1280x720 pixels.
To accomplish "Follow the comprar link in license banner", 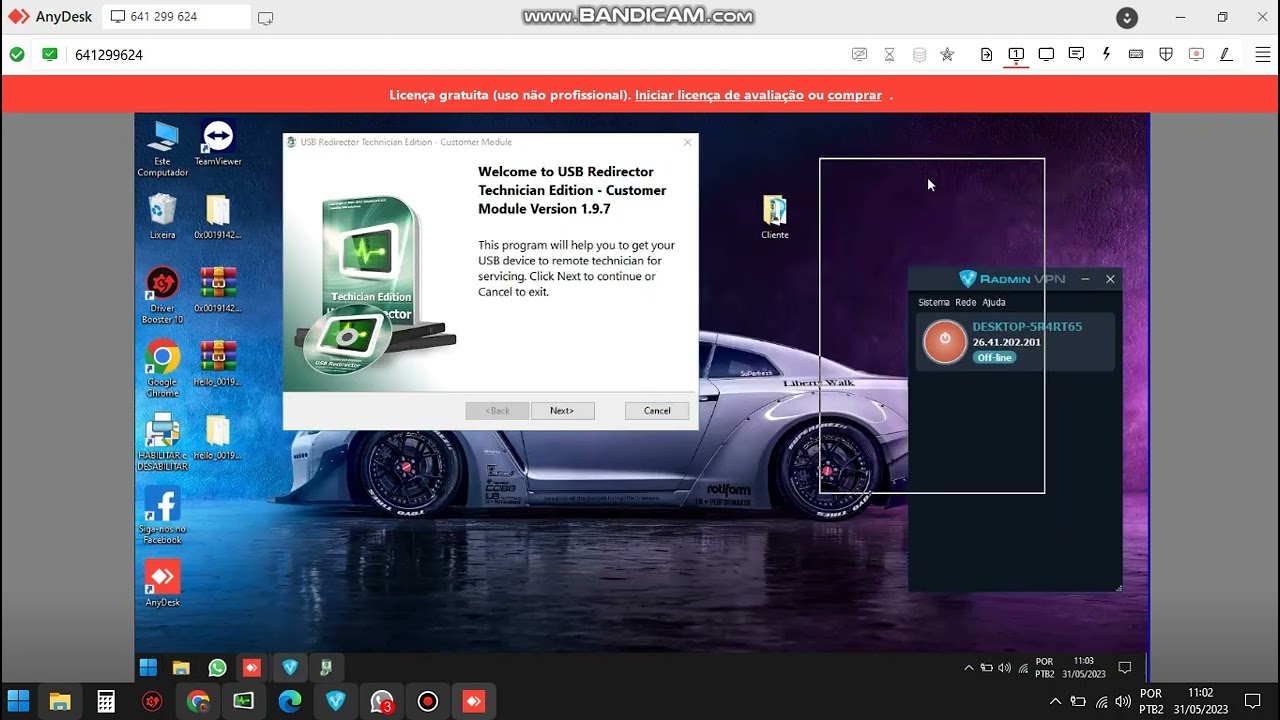I will 855,95.
